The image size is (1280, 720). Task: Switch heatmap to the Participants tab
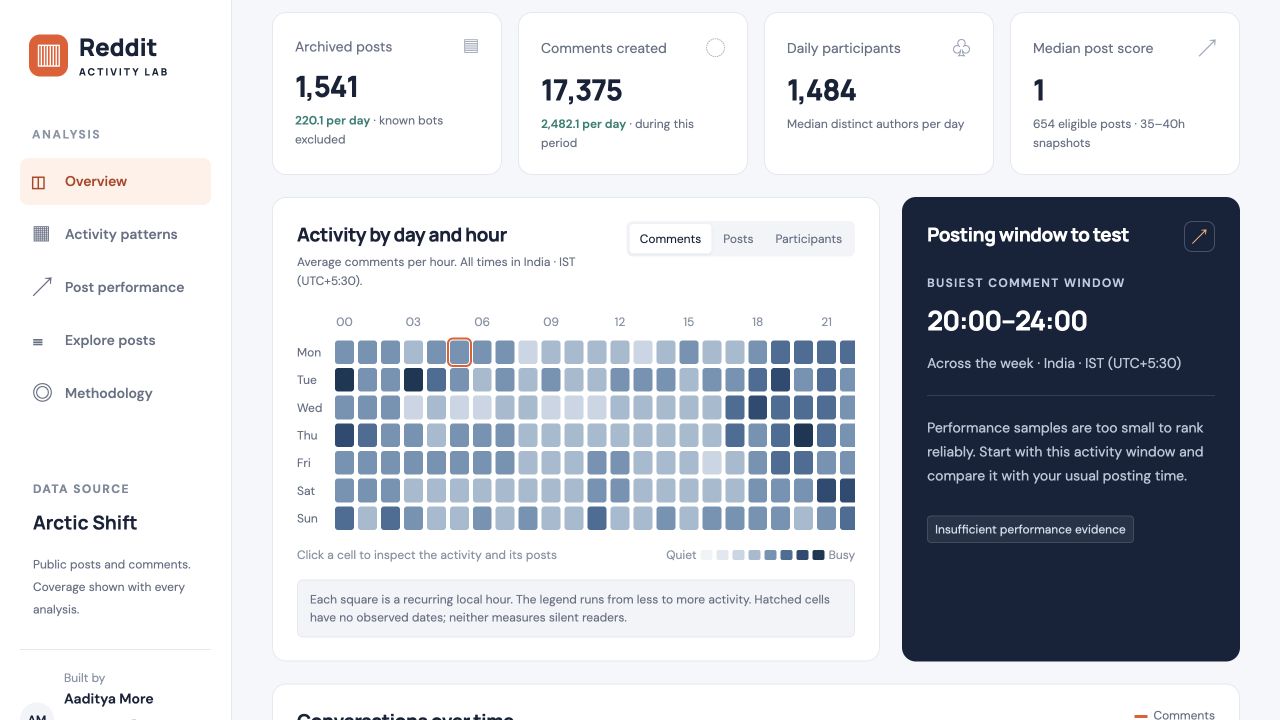808,239
